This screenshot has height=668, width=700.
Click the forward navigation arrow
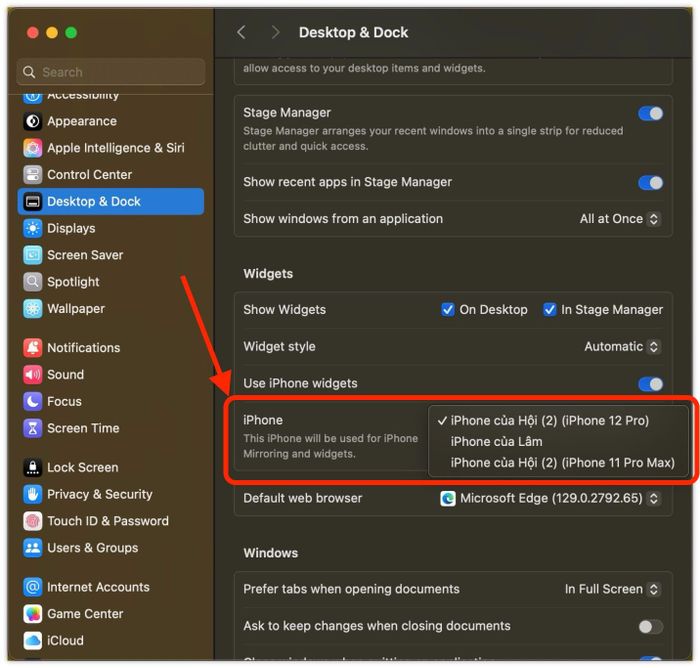click(x=276, y=33)
